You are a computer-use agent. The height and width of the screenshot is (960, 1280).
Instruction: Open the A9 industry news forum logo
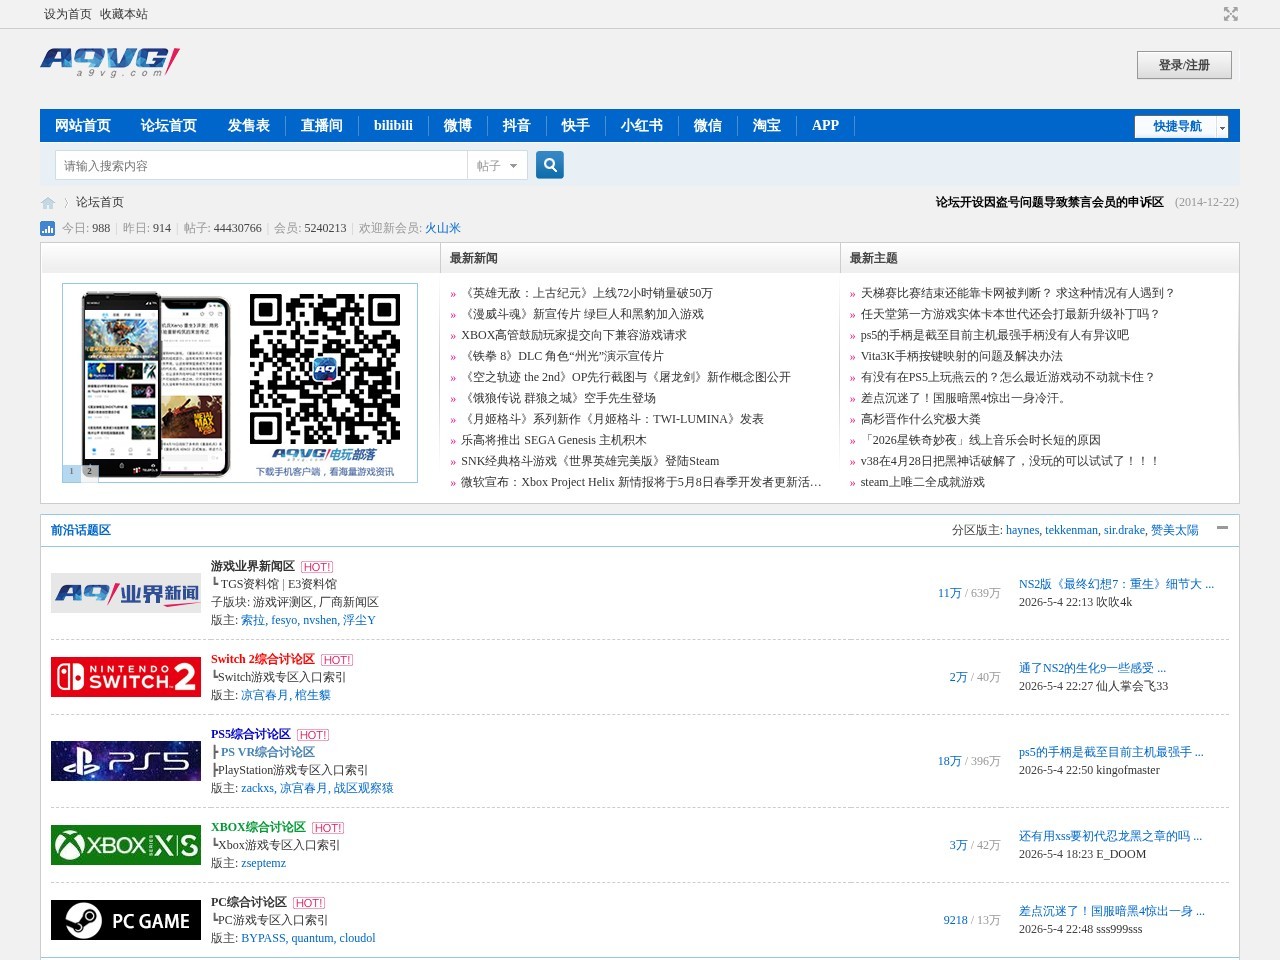point(126,593)
